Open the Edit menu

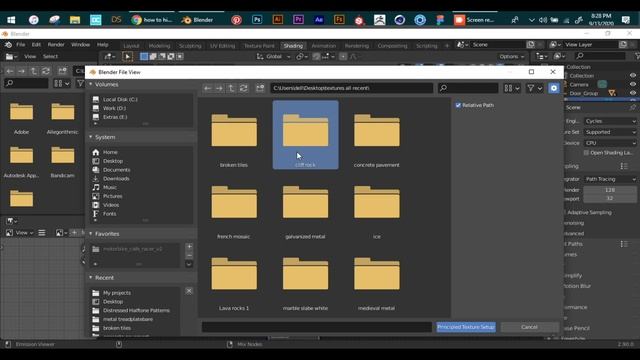click(x=36, y=45)
